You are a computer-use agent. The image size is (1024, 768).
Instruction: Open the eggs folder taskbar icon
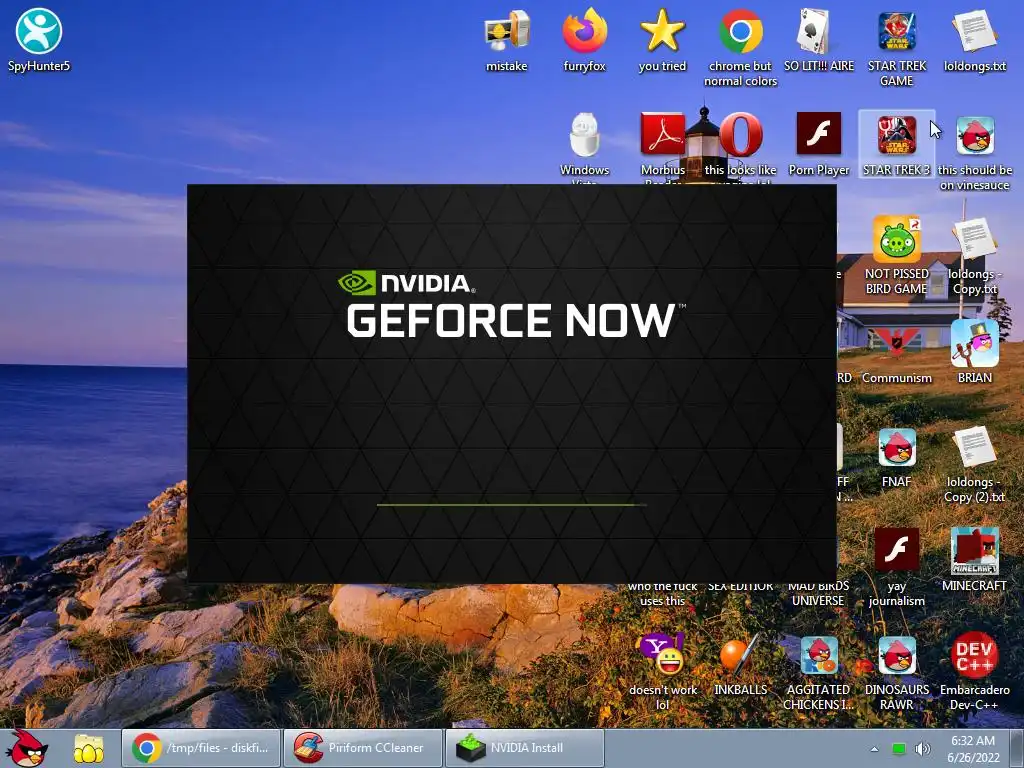[88, 748]
